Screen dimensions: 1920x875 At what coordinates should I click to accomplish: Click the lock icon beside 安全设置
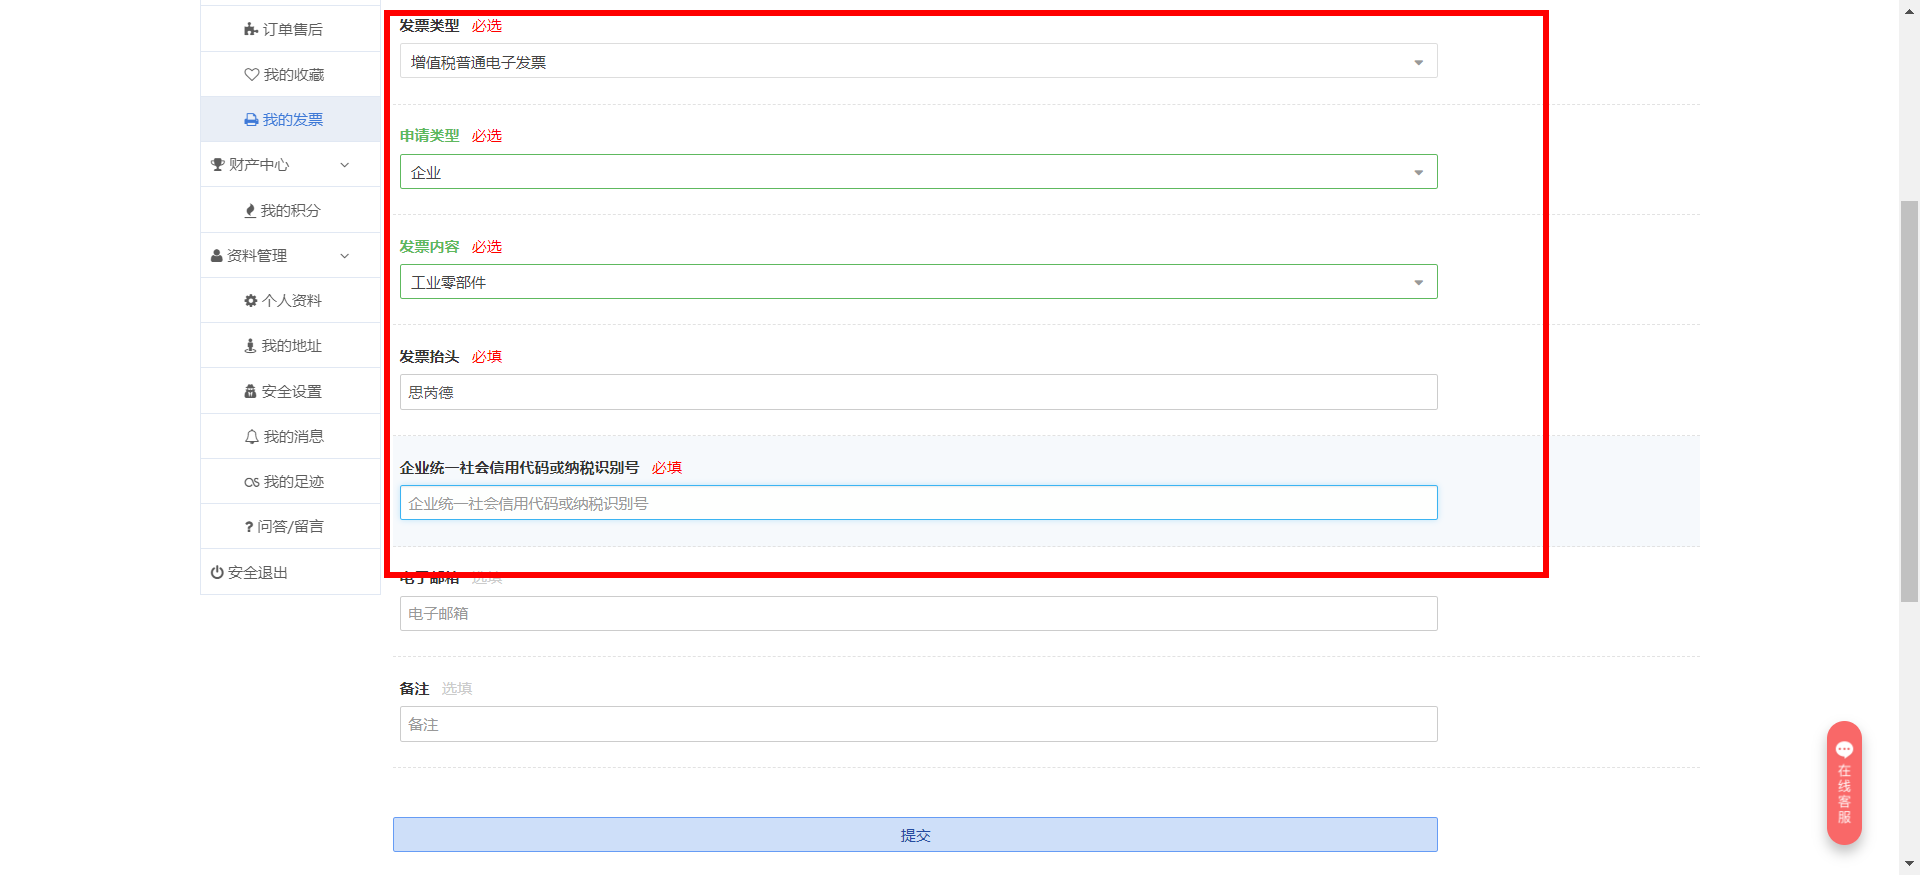250,392
